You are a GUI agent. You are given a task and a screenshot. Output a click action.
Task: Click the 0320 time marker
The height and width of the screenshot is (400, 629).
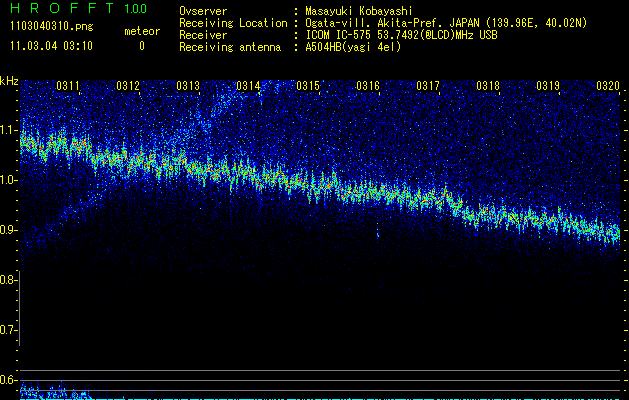(608, 86)
